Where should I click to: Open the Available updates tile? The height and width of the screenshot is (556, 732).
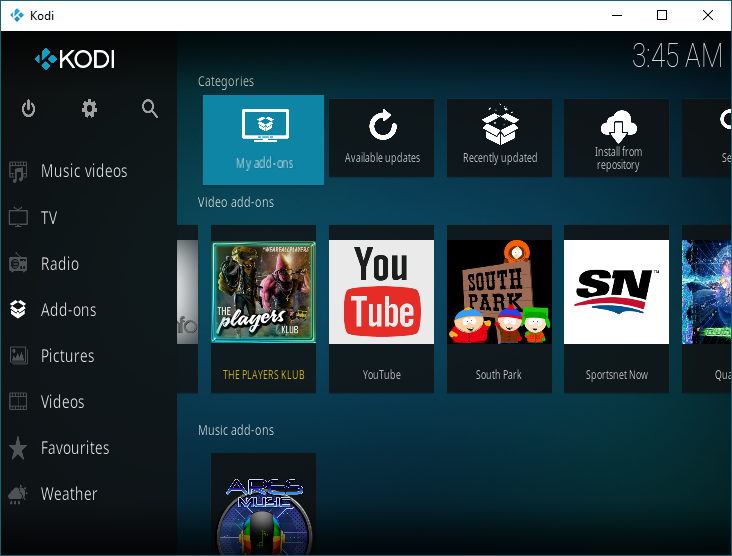pos(381,138)
